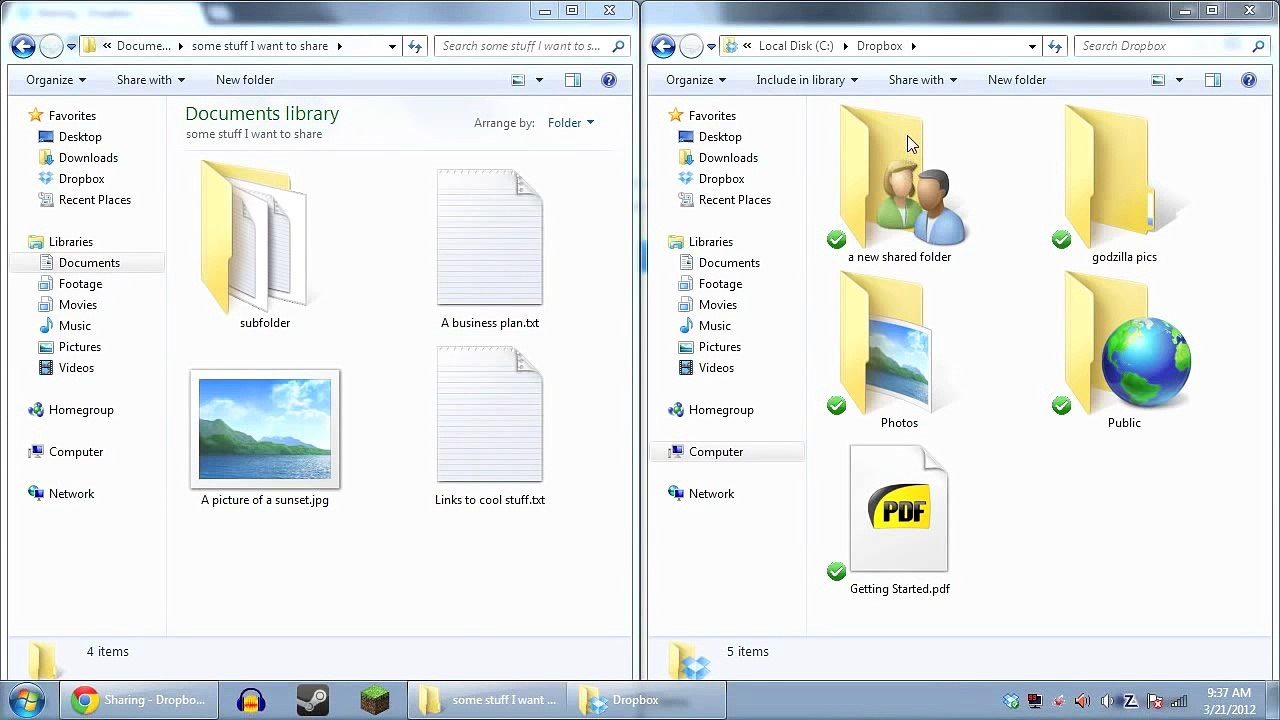
Task: Open recent pages dropdown in the Dropbox window
Action: tap(711, 46)
